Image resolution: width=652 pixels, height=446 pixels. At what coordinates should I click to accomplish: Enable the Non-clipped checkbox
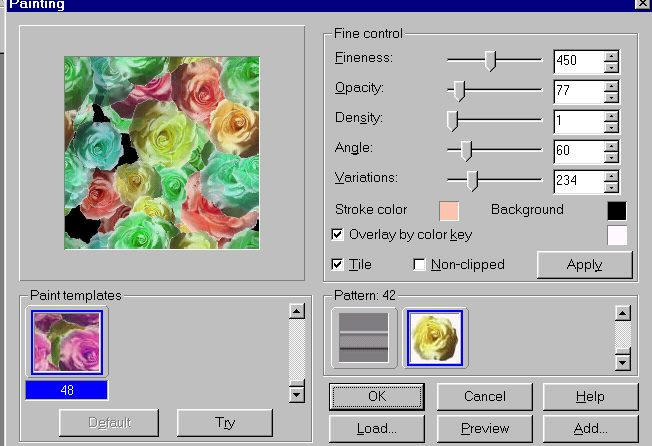[x=420, y=265]
